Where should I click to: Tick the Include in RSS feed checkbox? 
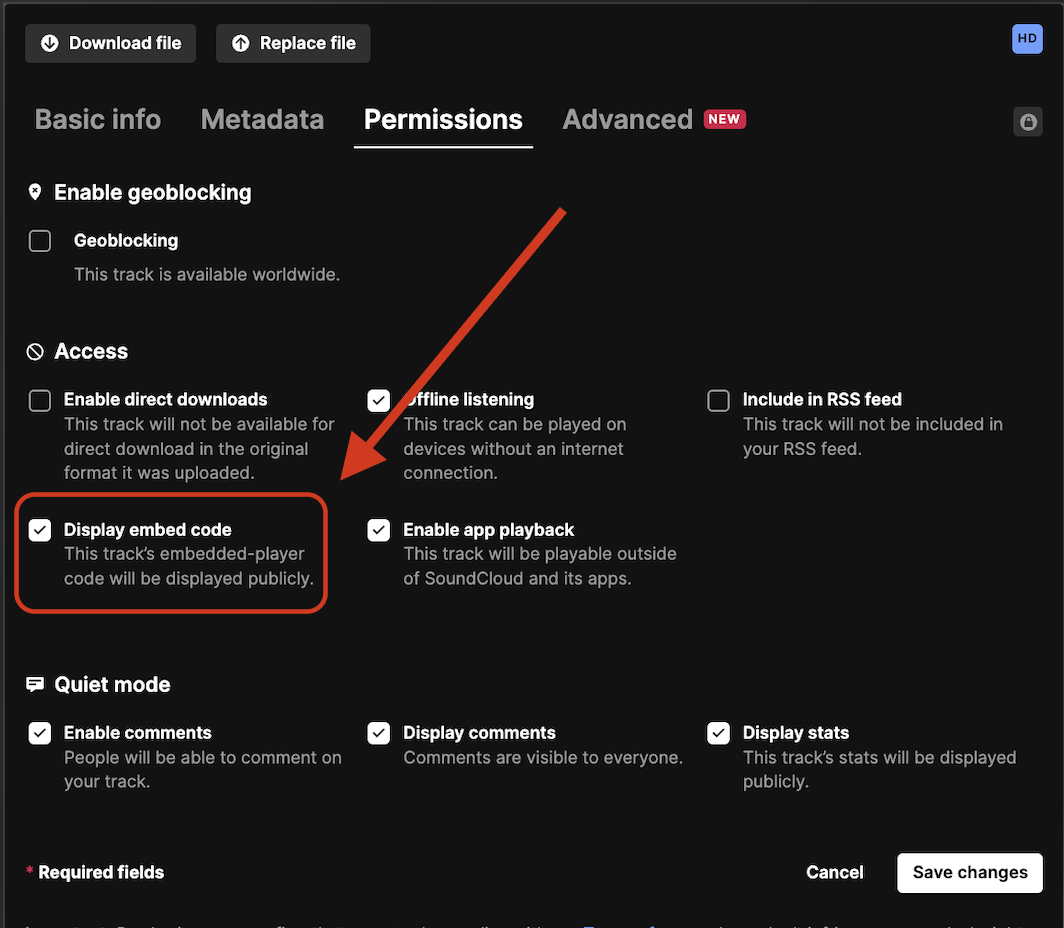coord(718,401)
